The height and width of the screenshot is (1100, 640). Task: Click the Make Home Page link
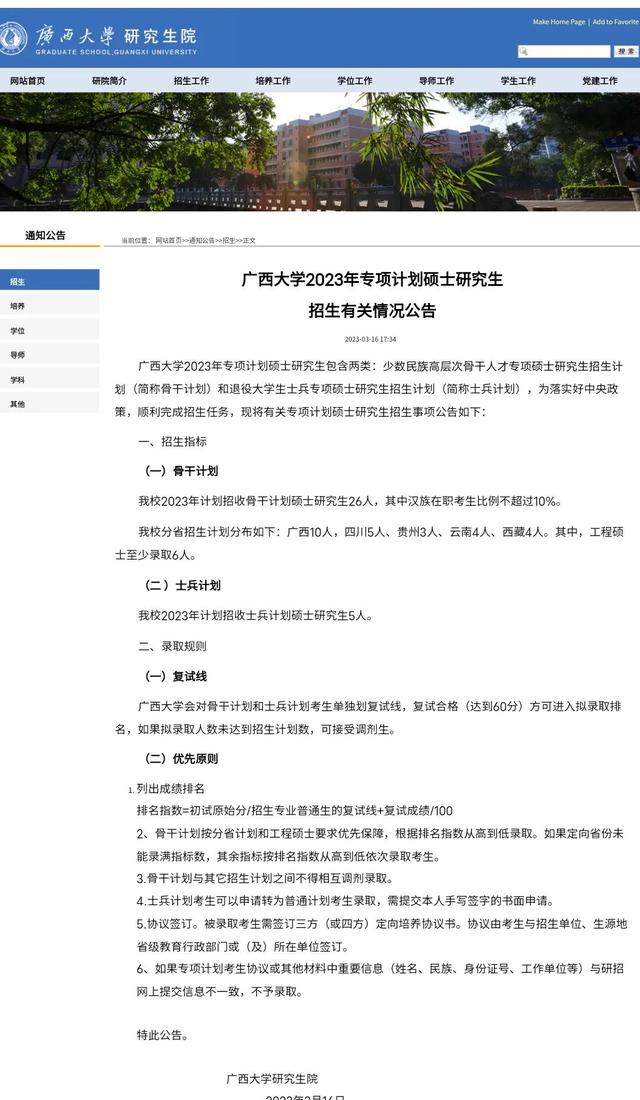(x=559, y=22)
